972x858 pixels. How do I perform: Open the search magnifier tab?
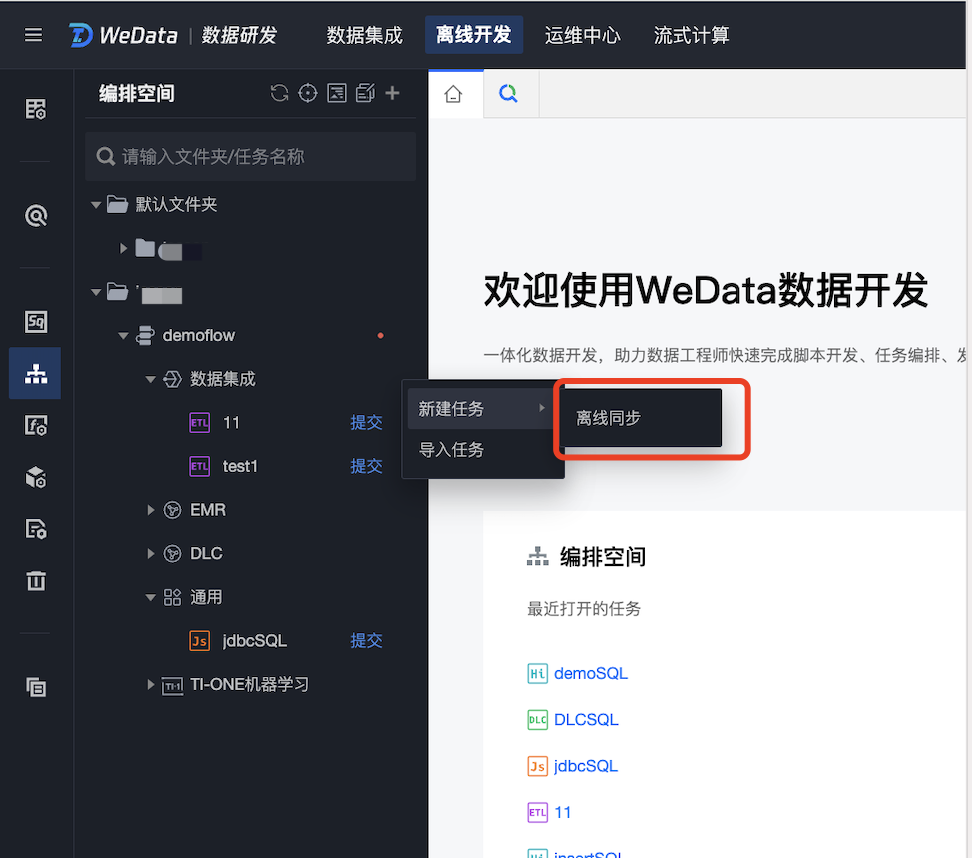[x=508, y=94]
